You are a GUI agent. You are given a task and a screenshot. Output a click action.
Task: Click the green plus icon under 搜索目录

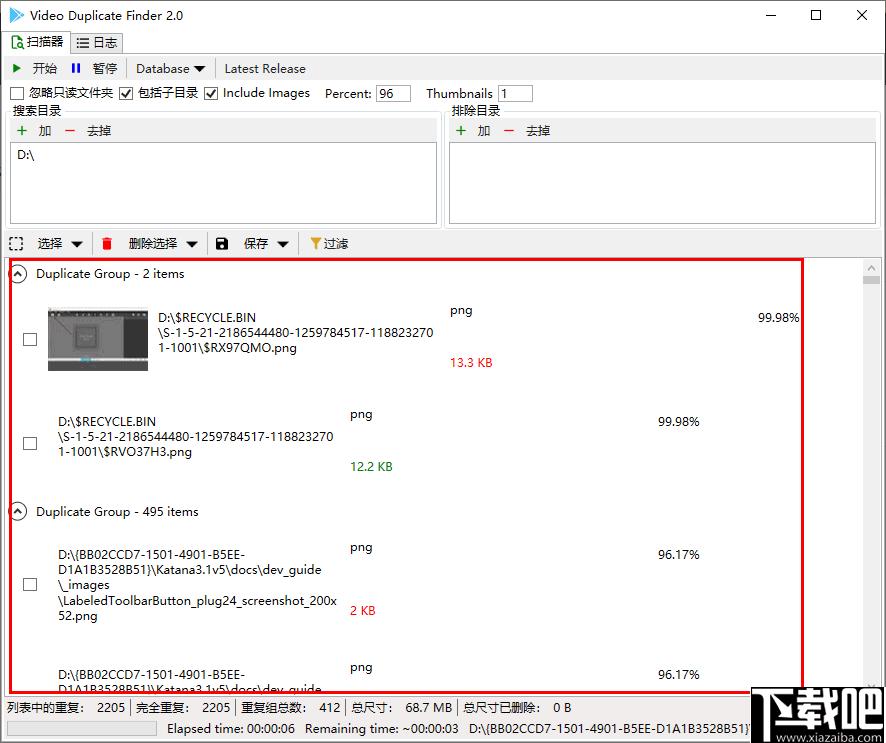coord(22,131)
